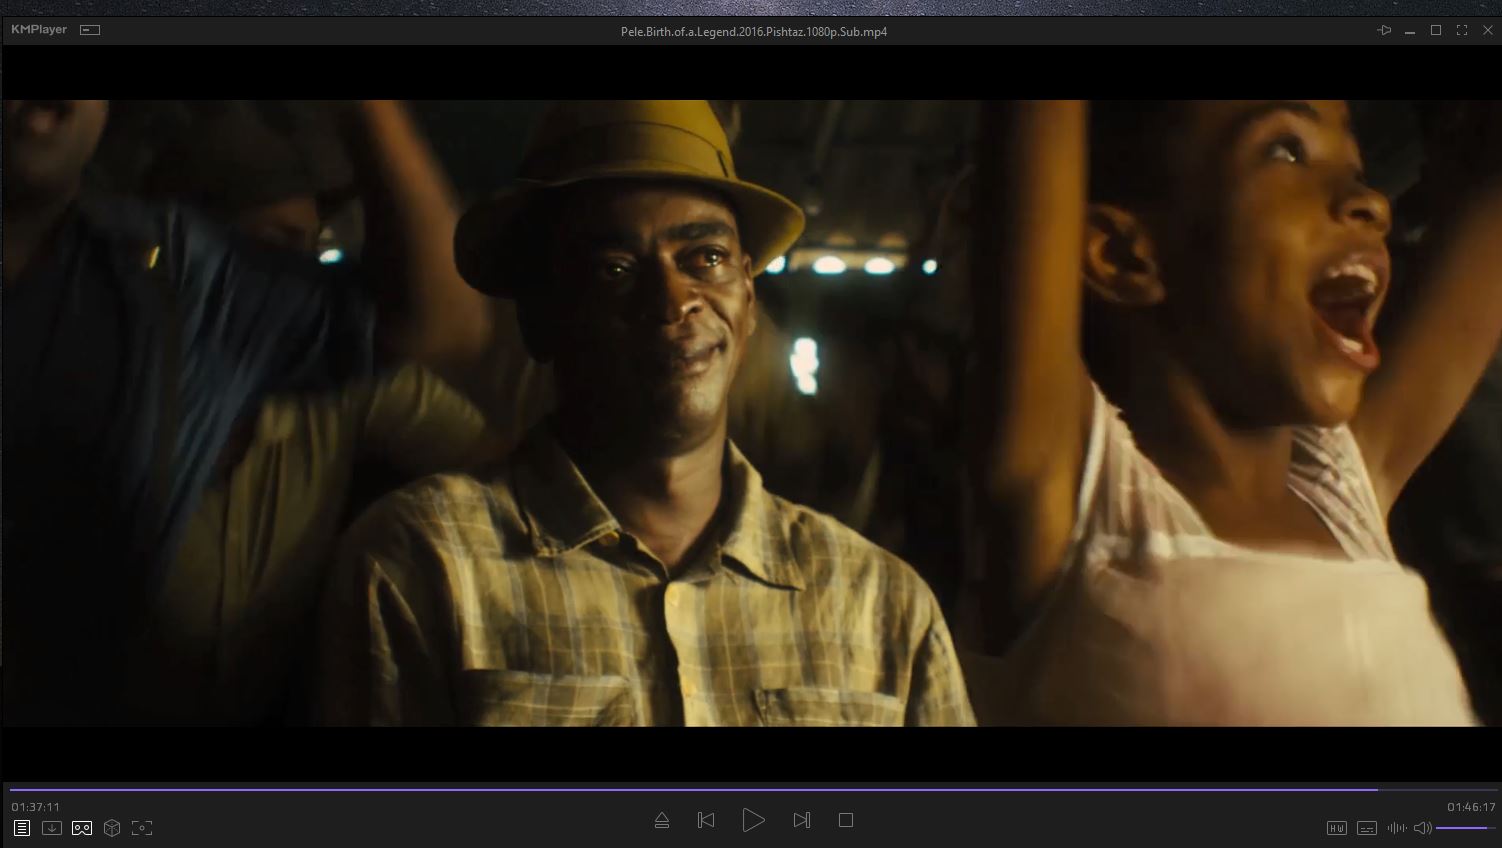Stop the video playback
The width and height of the screenshot is (1502, 848).
[846, 820]
